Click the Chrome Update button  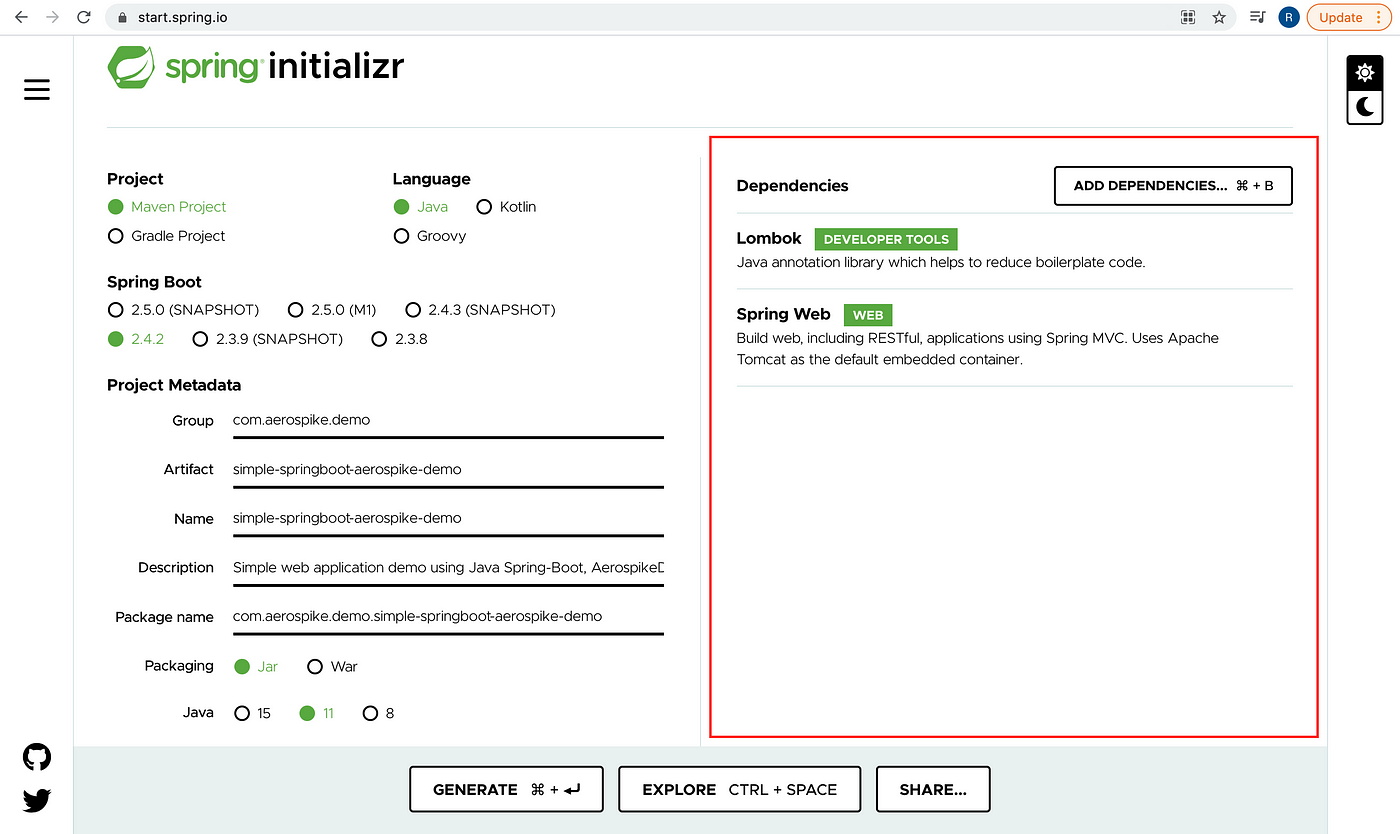pos(1350,17)
